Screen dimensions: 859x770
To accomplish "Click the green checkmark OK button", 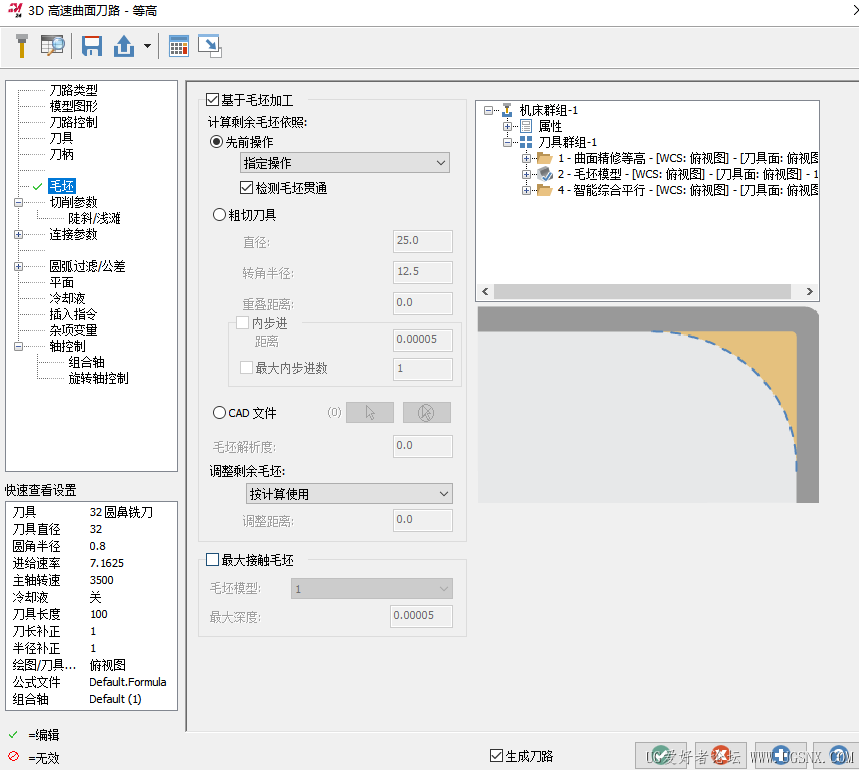I will (x=661, y=755).
